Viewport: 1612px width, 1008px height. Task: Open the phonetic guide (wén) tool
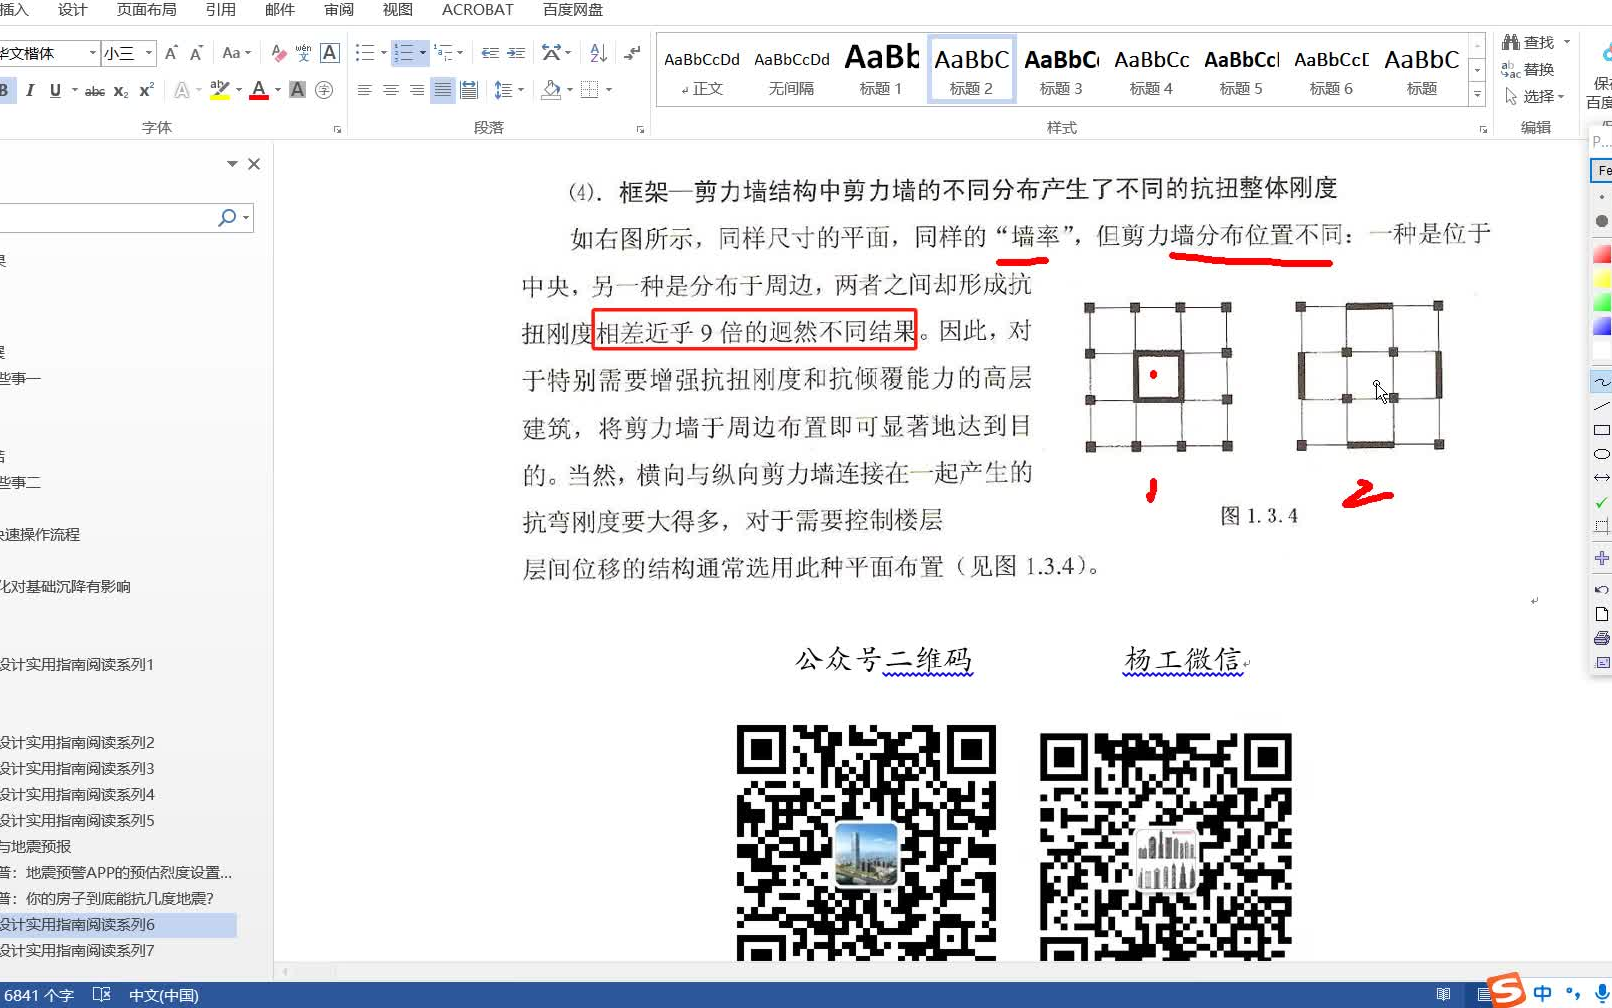[304, 53]
